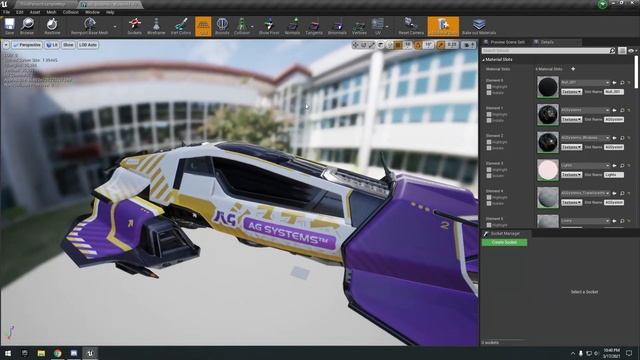Open Windows Start menu
This screenshot has height=360, width=640.
pos(7,353)
